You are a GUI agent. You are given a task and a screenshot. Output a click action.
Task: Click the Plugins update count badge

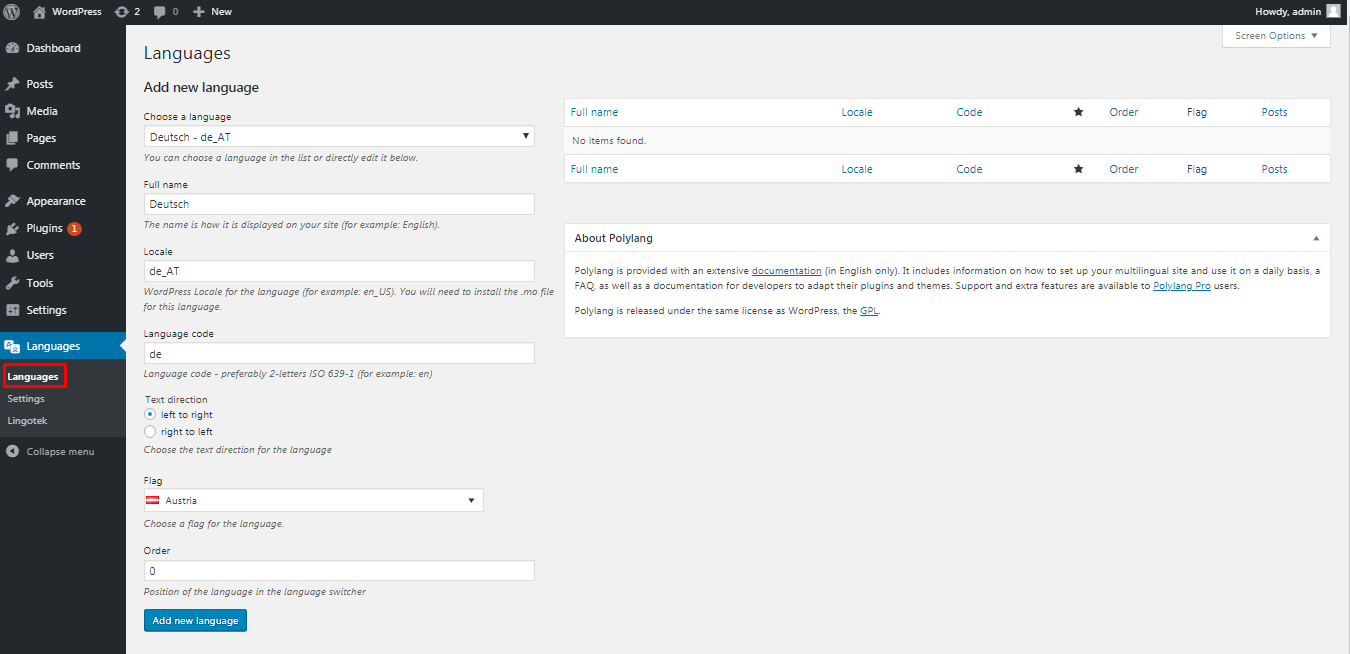click(x=74, y=228)
